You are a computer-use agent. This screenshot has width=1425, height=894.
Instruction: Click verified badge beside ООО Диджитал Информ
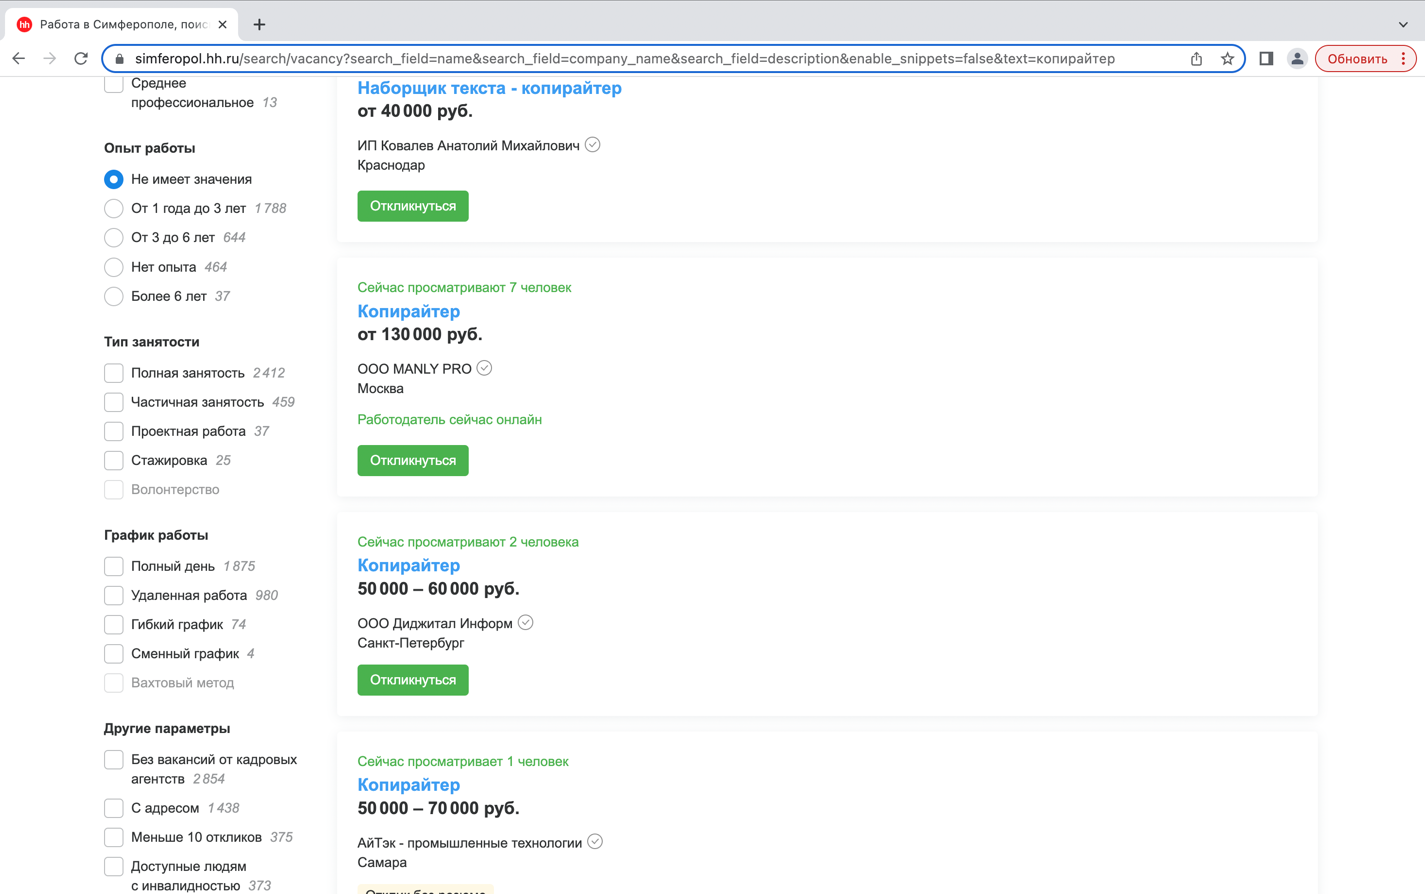pos(526,623)
